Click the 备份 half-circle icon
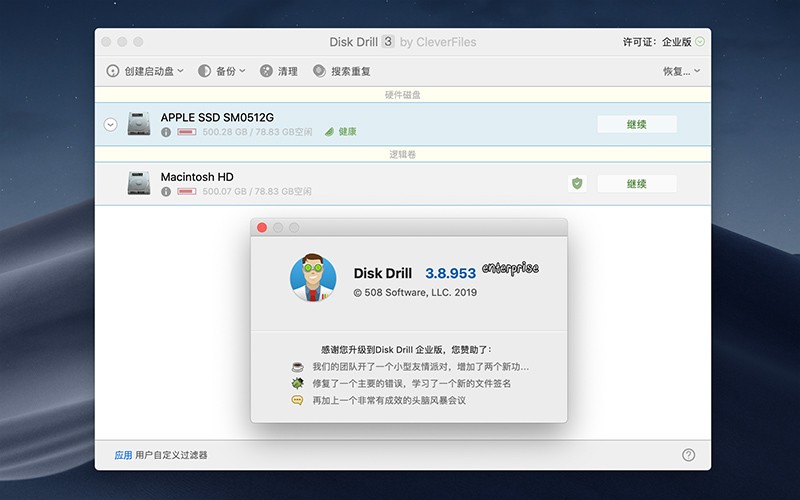The image size is (800, 500). (x=204, y=71)
